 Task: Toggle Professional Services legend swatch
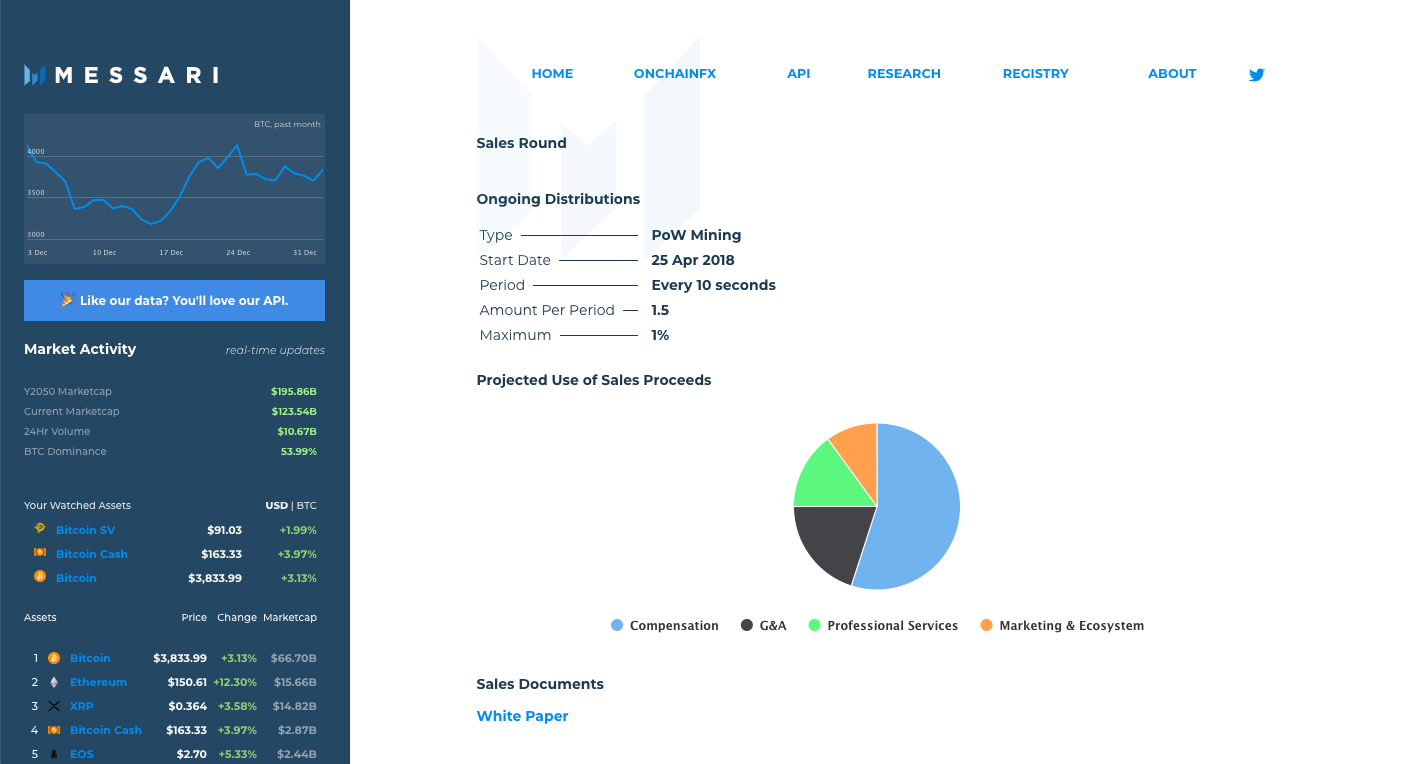pyautogui.click(x=815, y=625)
